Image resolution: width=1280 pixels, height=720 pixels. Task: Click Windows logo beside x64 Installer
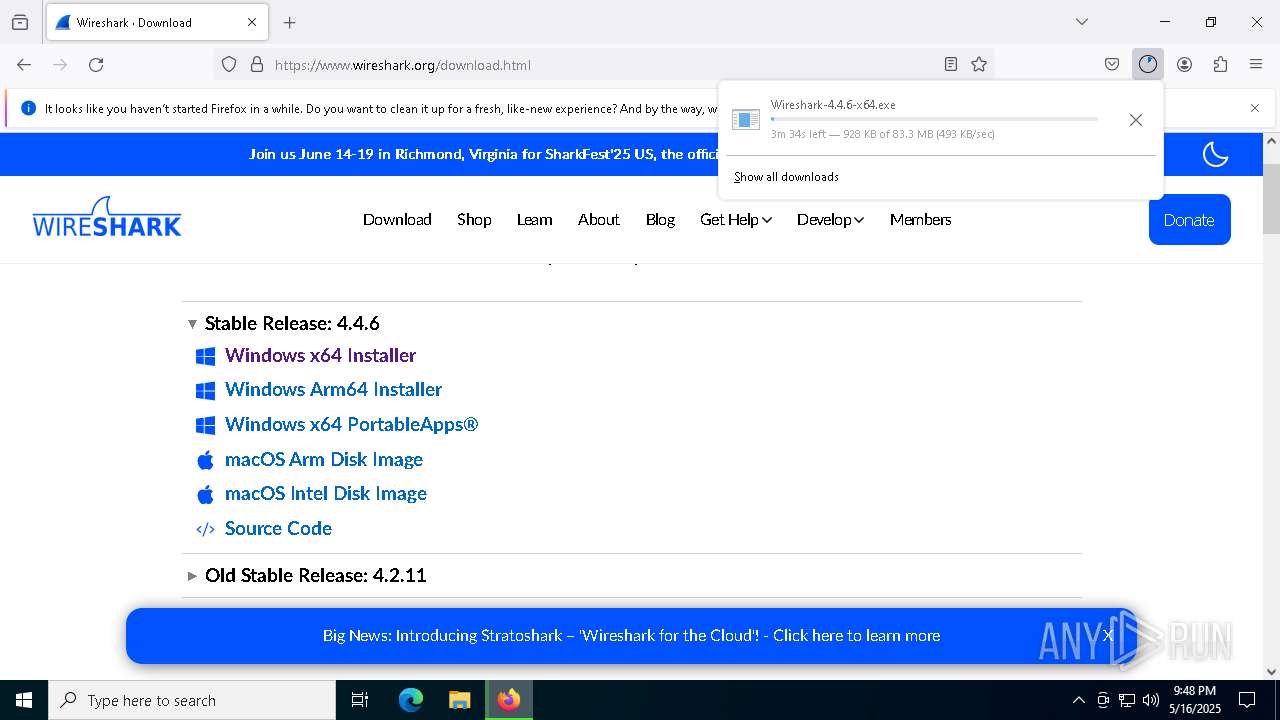(205, 356)
